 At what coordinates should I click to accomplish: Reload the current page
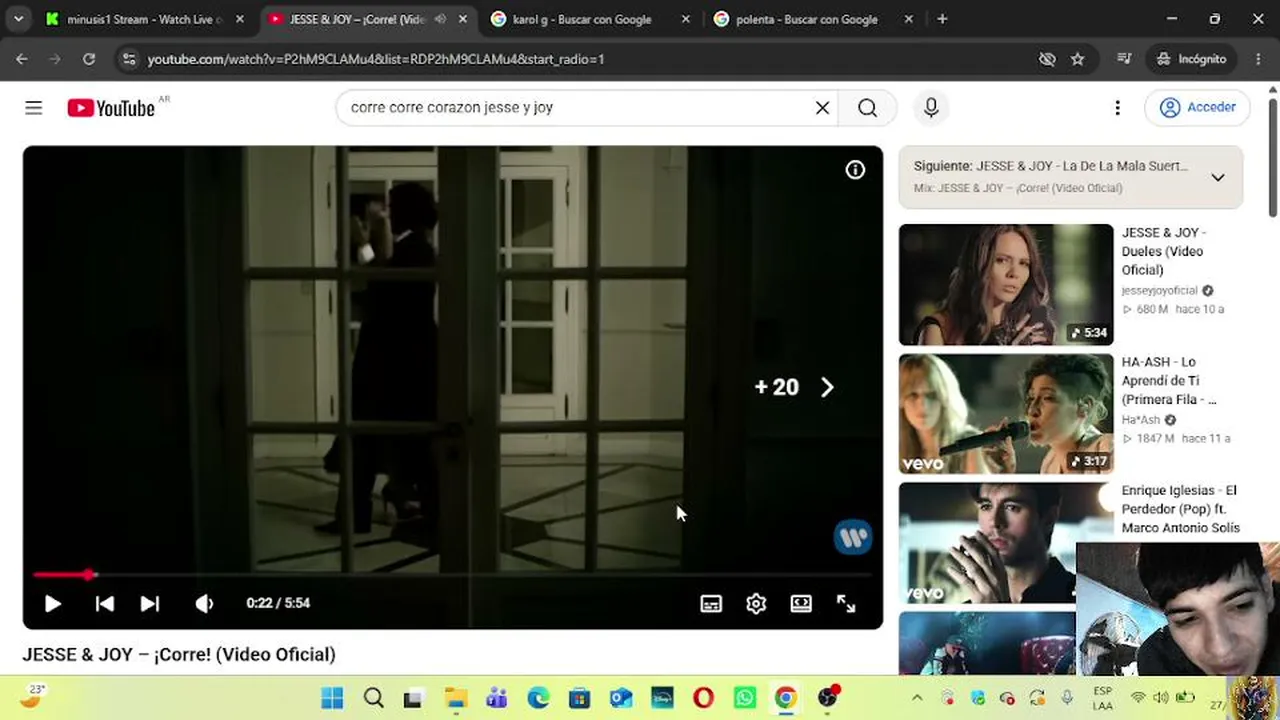pyautogui.click(x=89, y=59)
